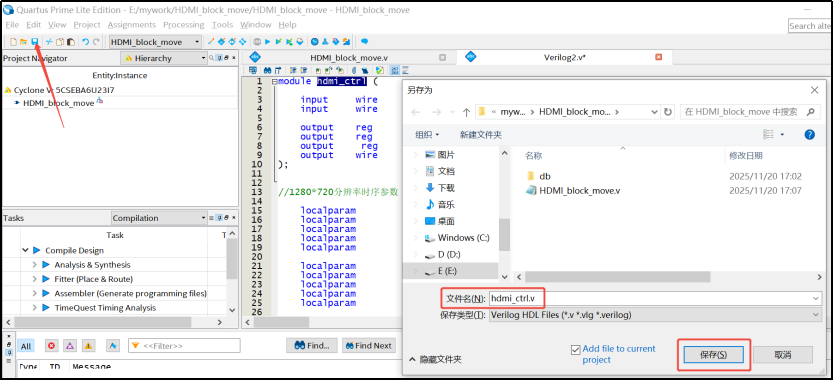The height and width of the screenshot is (380, 833).
Task: Toggle the blue flag message filter
Action: (x=113, y=346)
